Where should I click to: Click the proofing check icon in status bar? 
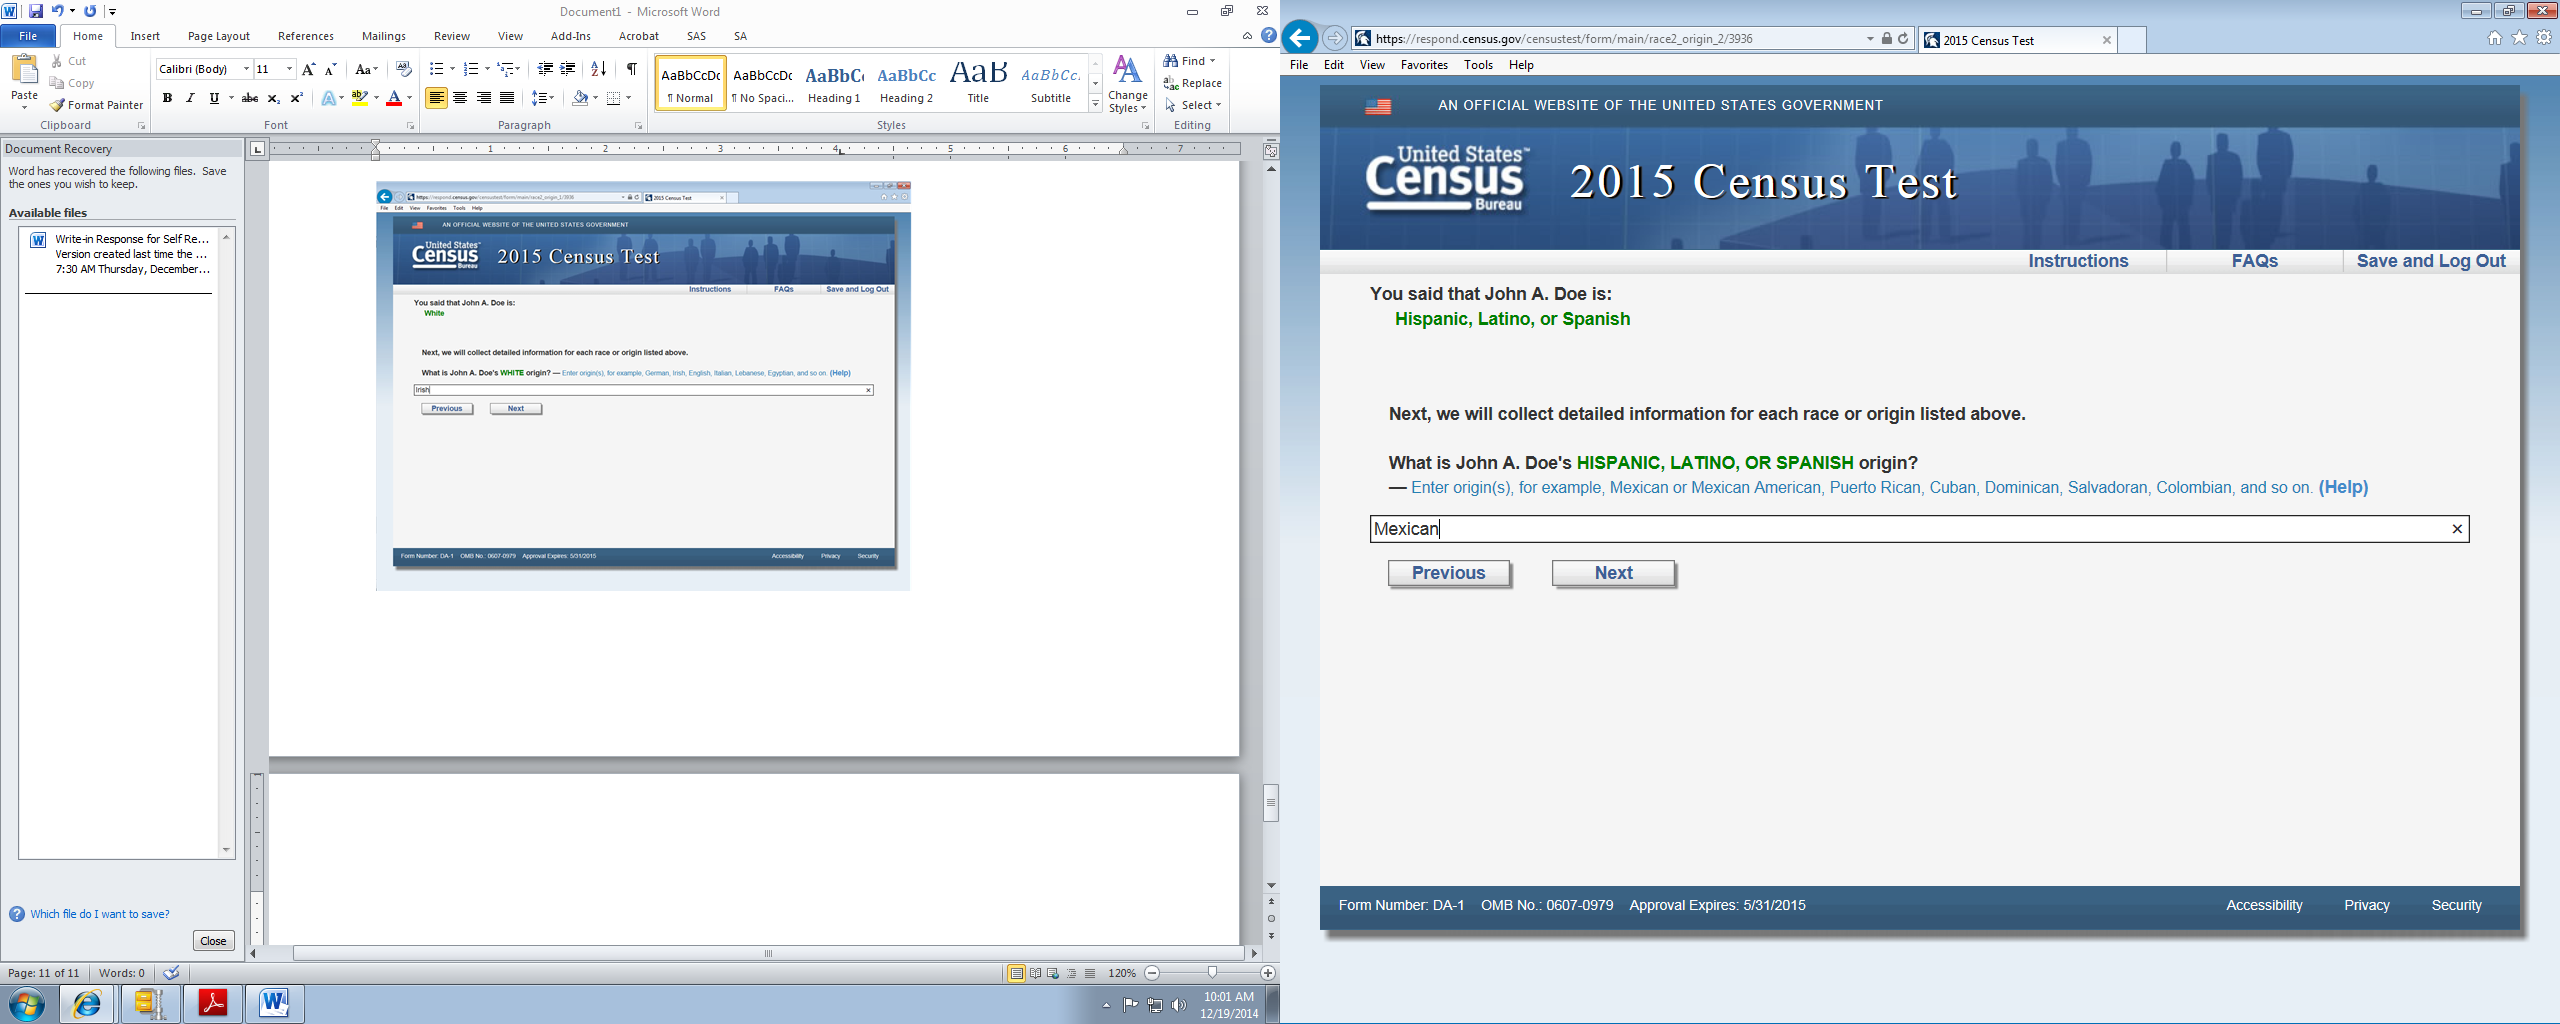172,973
